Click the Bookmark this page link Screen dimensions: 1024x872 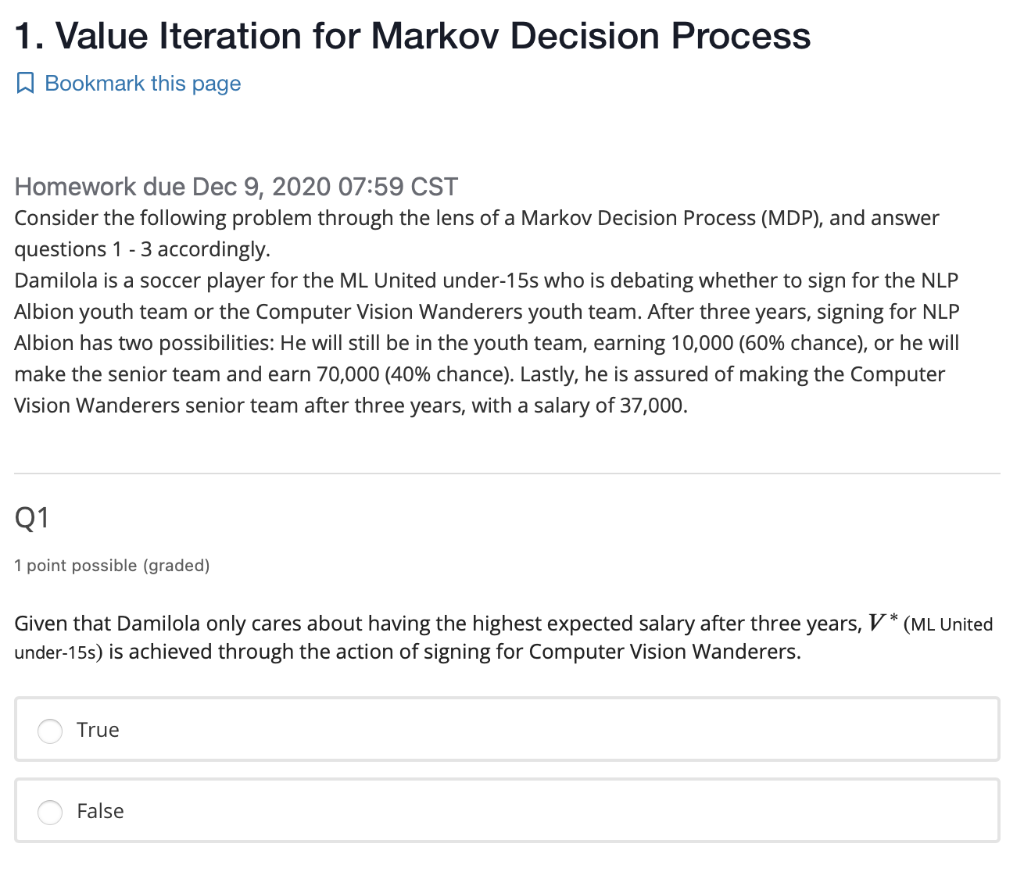(x=141, y=83)
